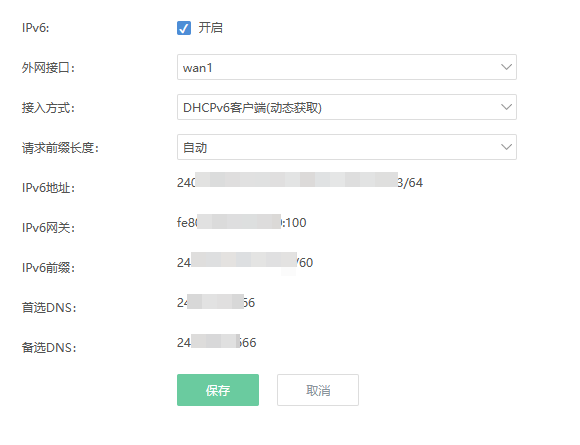This screenshot has height=445, width=580.
Task: Click the chevron arrow in 自动 field
Action: (x=506, y=147)
